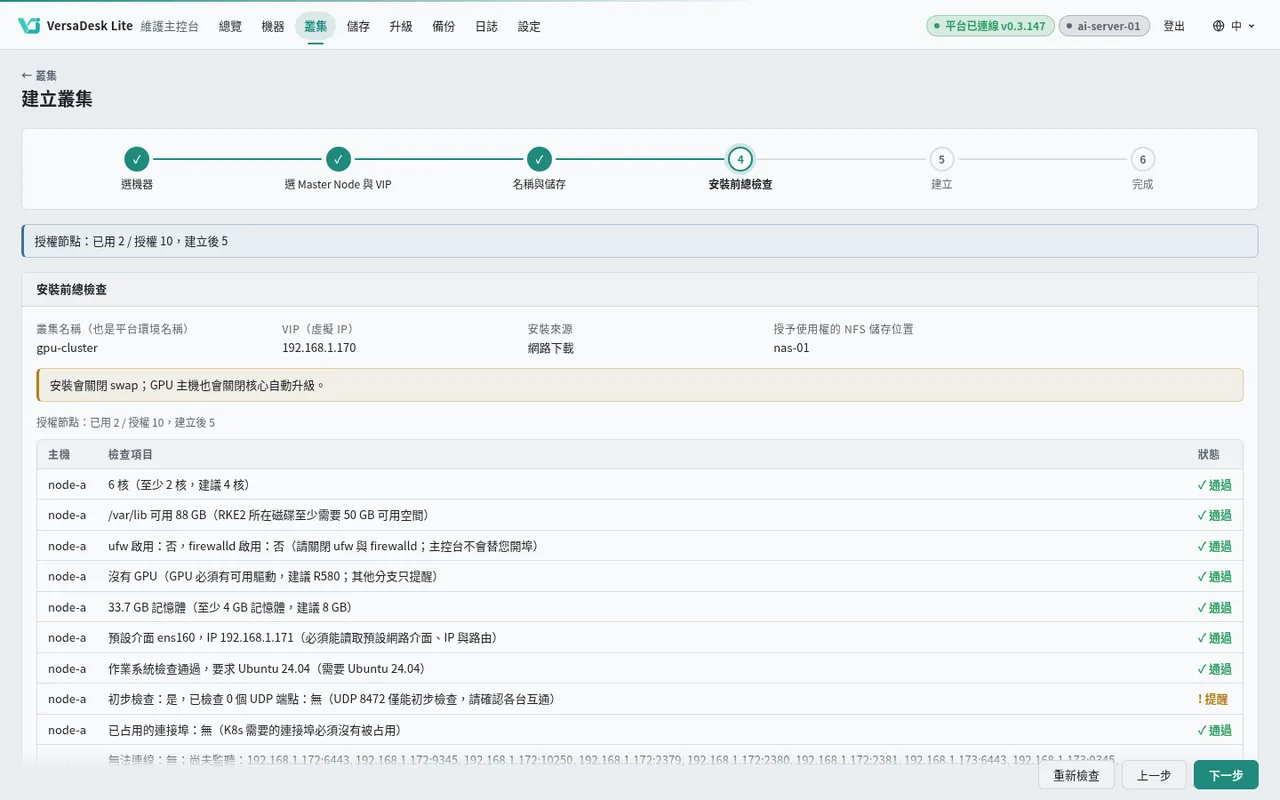
Task: Click the NFS storage value nas-01
Action: click(791, 348)
